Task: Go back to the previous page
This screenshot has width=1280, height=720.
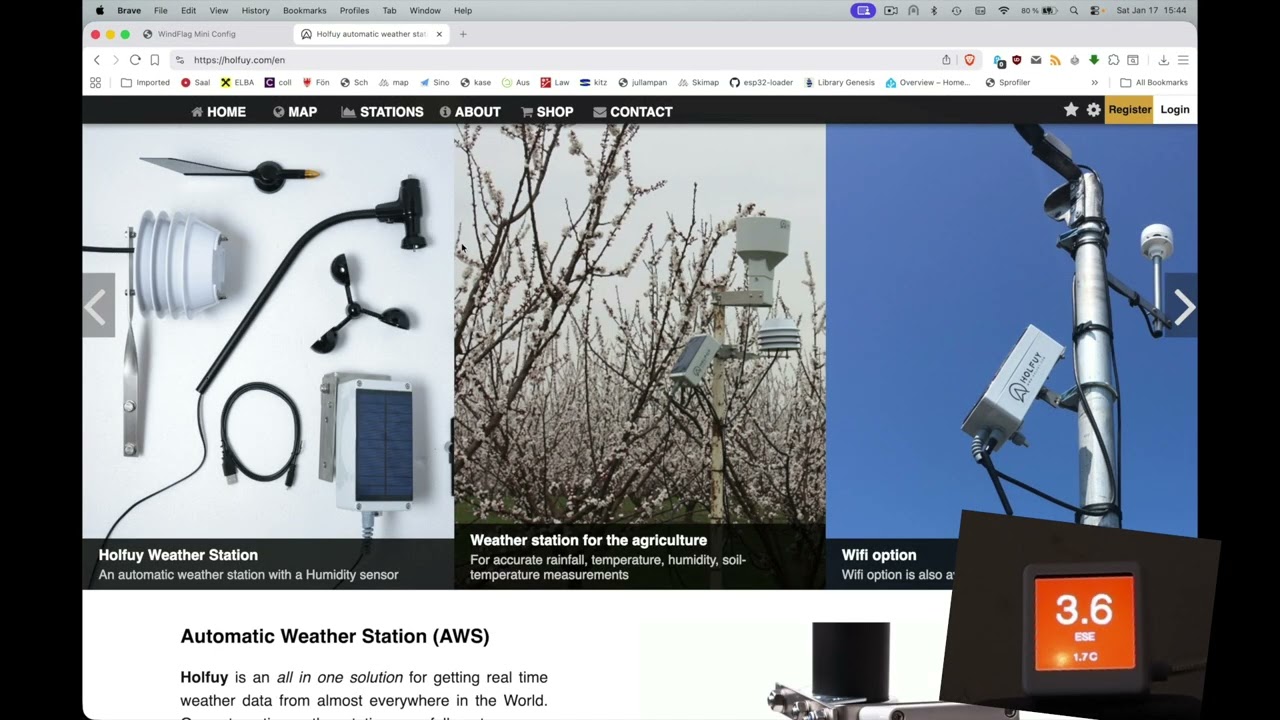Action: pos(97,60)
